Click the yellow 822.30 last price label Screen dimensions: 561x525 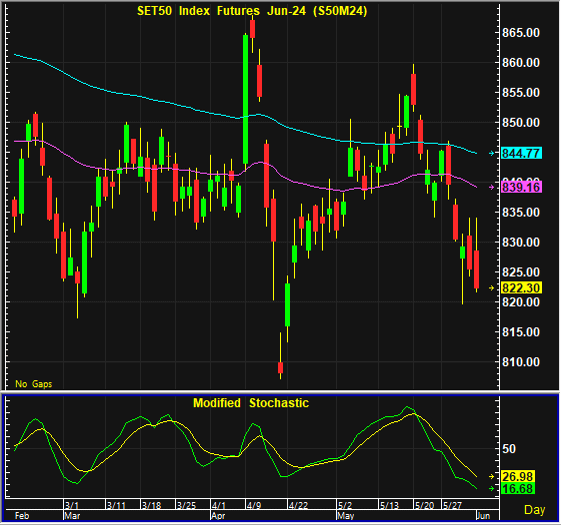click(521, 288)
